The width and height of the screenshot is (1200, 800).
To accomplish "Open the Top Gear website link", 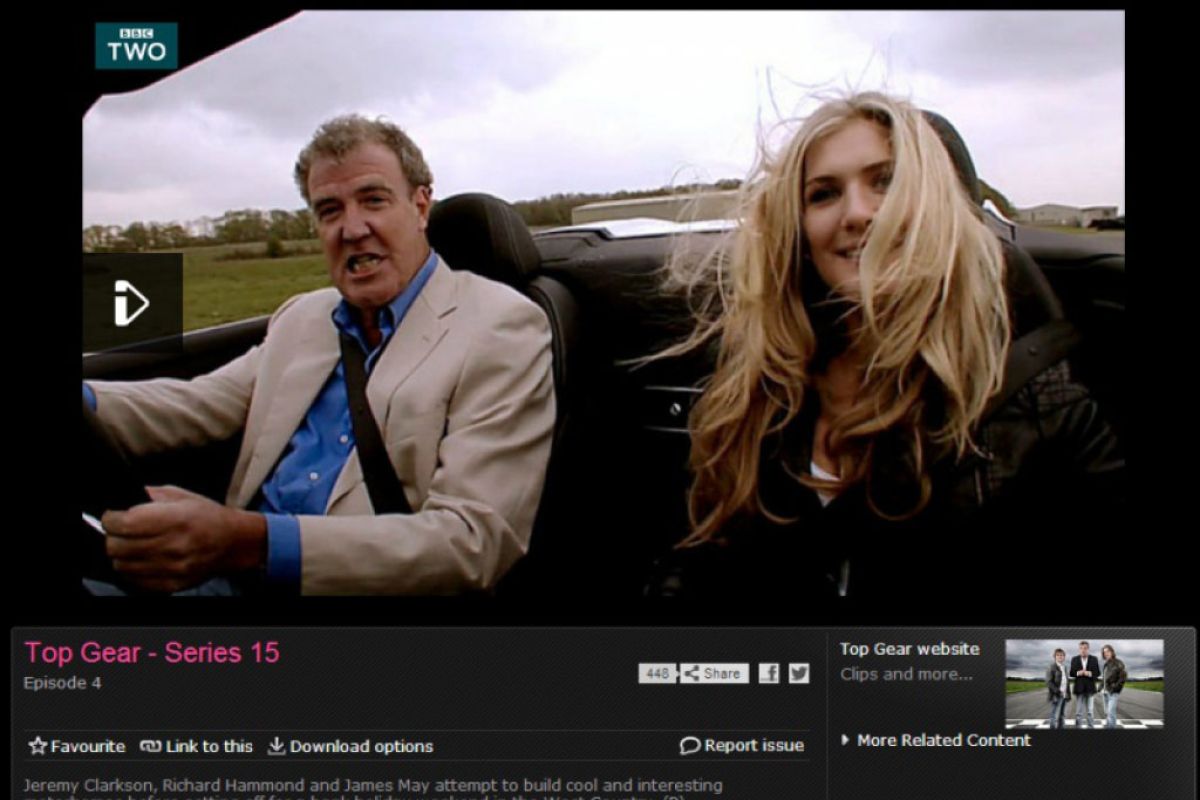I will click(x=909, y=649).
